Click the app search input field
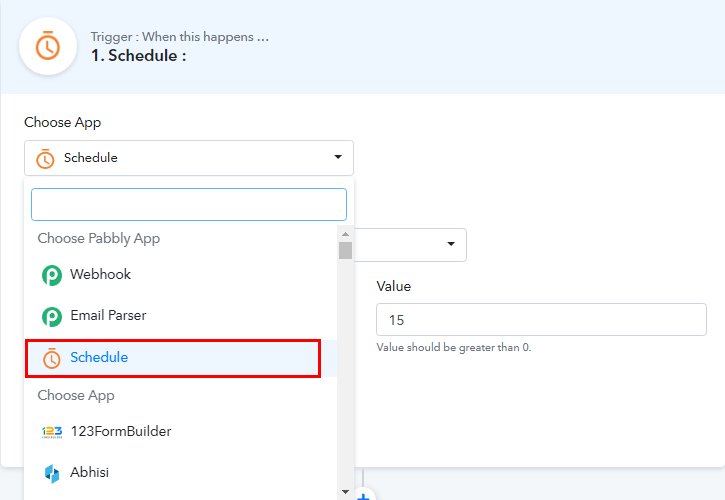Image resolution: width=725 pixels, height=500 pixels. click(189, 204)
